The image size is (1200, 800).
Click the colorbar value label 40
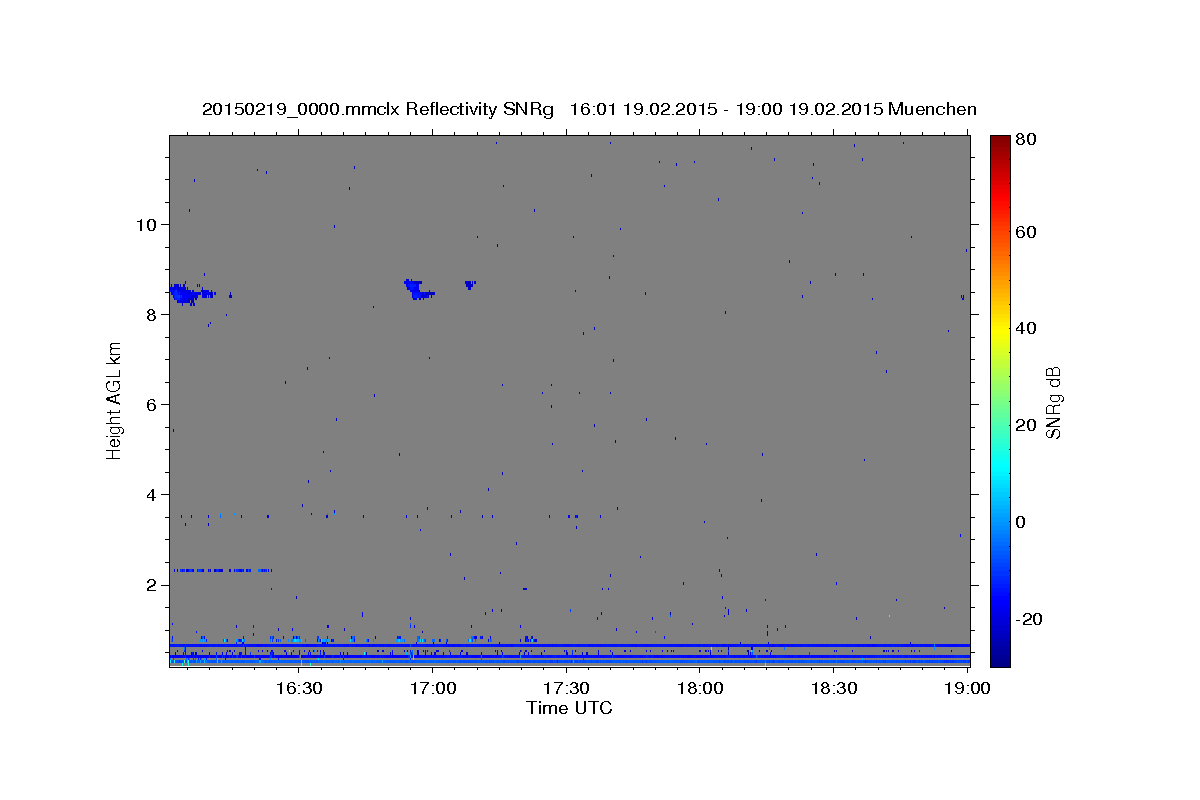(1025, 328)
